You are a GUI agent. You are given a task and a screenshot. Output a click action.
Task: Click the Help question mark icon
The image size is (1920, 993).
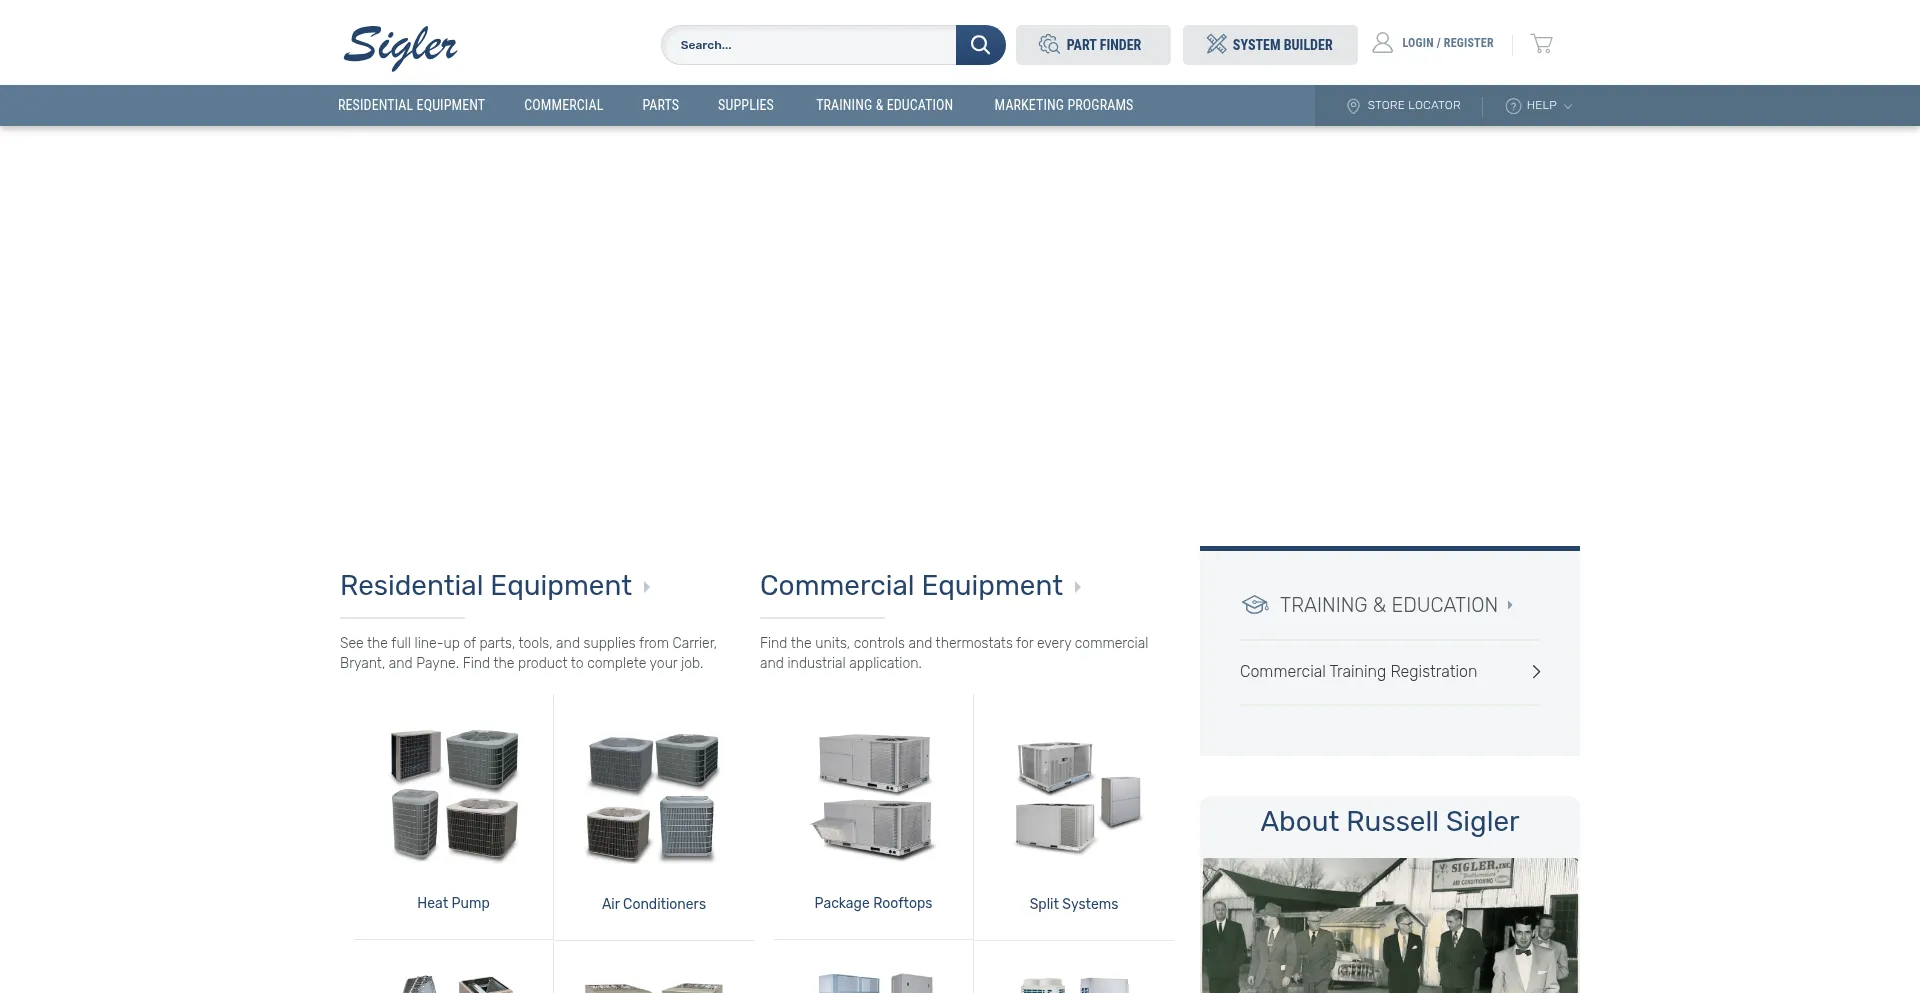1513,106
